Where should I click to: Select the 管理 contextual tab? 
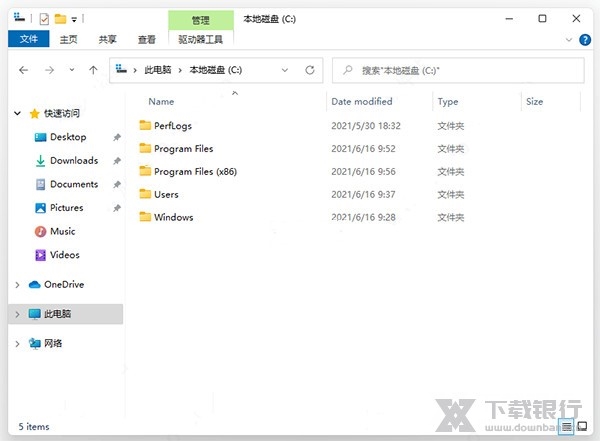[x=201, y=20]
